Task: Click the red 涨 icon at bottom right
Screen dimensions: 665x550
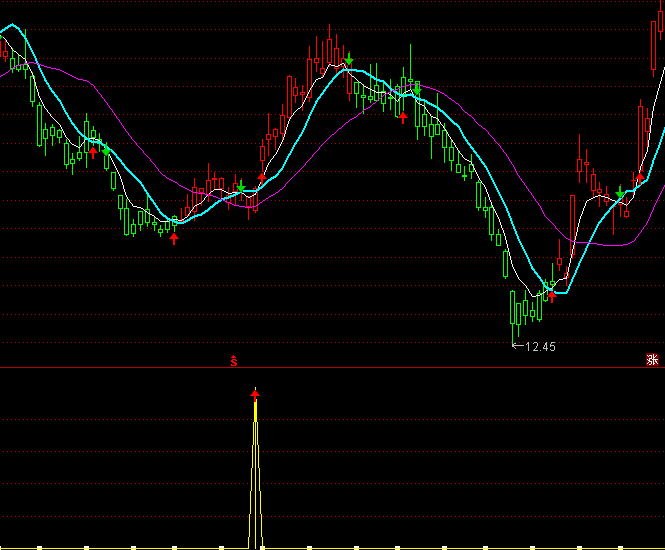Action: click(x=653, y=361)
